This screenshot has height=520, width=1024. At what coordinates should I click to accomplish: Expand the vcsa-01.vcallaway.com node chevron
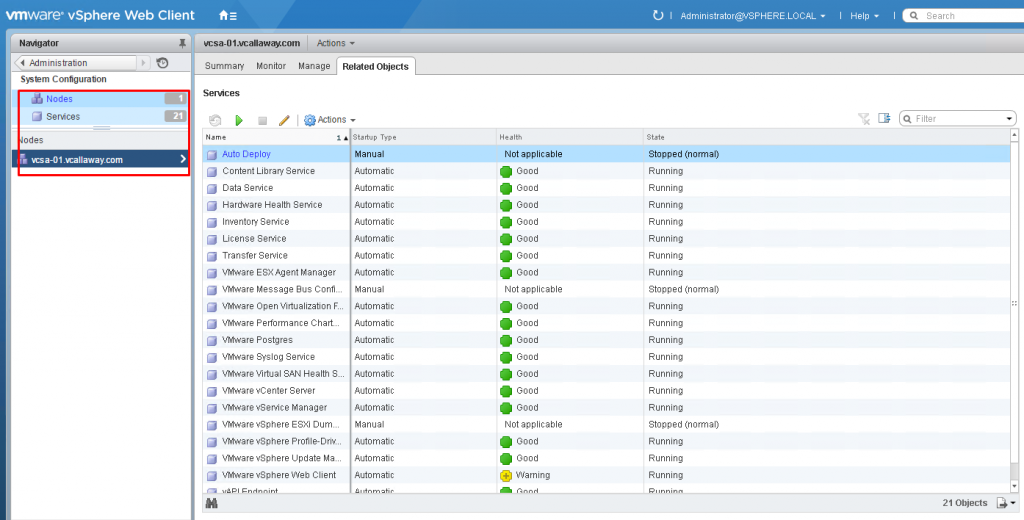[183, 159]
